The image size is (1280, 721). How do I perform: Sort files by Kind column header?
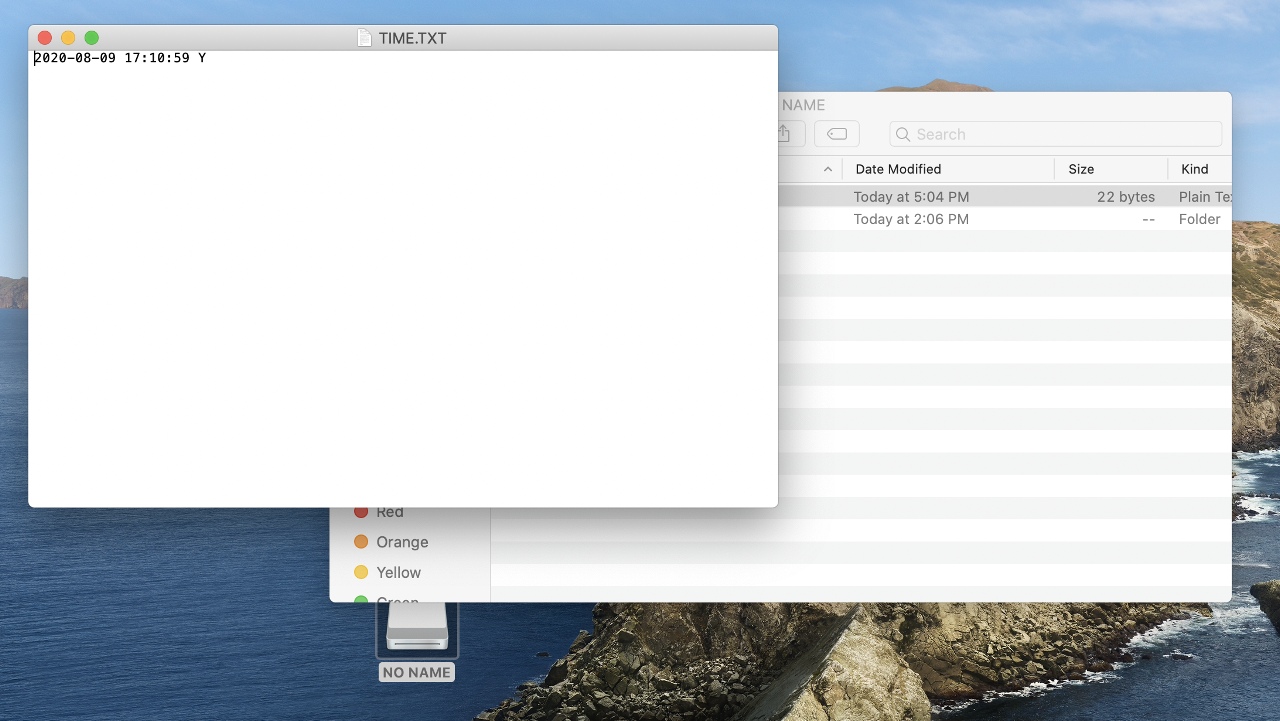1194,169
